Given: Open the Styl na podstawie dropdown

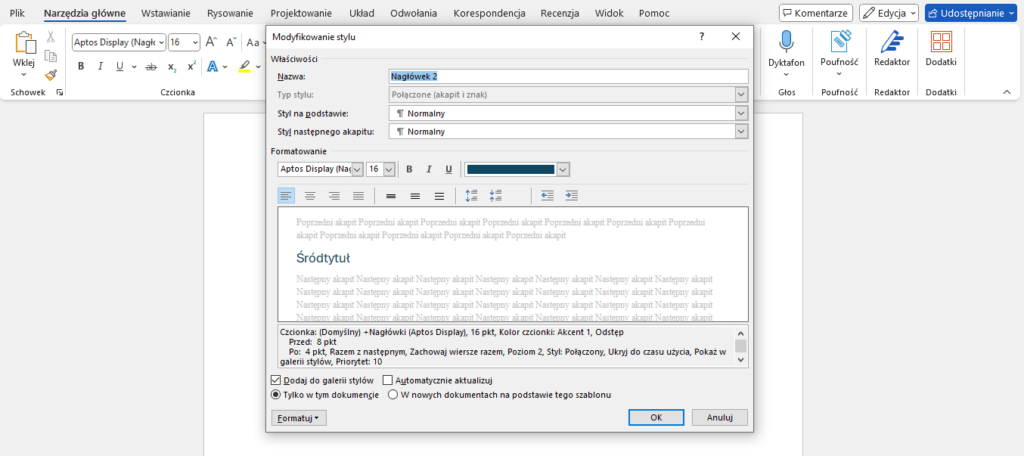Looking at the screenshot, I should pos(741,113).
